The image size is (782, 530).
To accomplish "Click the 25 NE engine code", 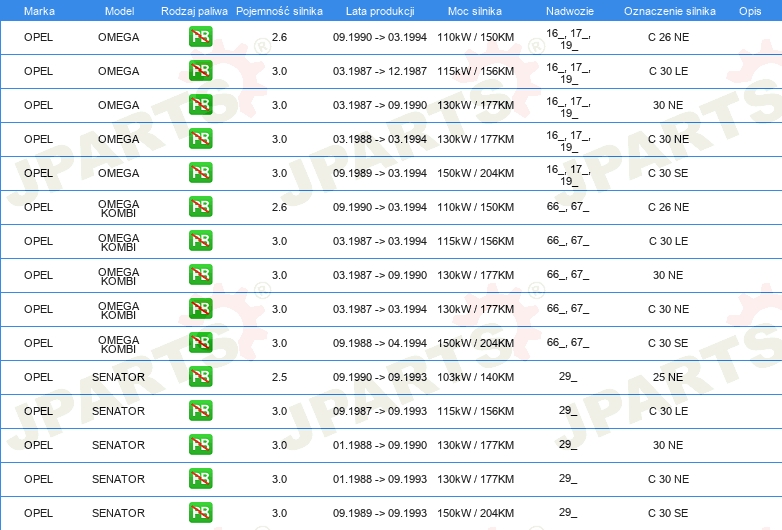I will pyautogui.click(x=668, y=377).
